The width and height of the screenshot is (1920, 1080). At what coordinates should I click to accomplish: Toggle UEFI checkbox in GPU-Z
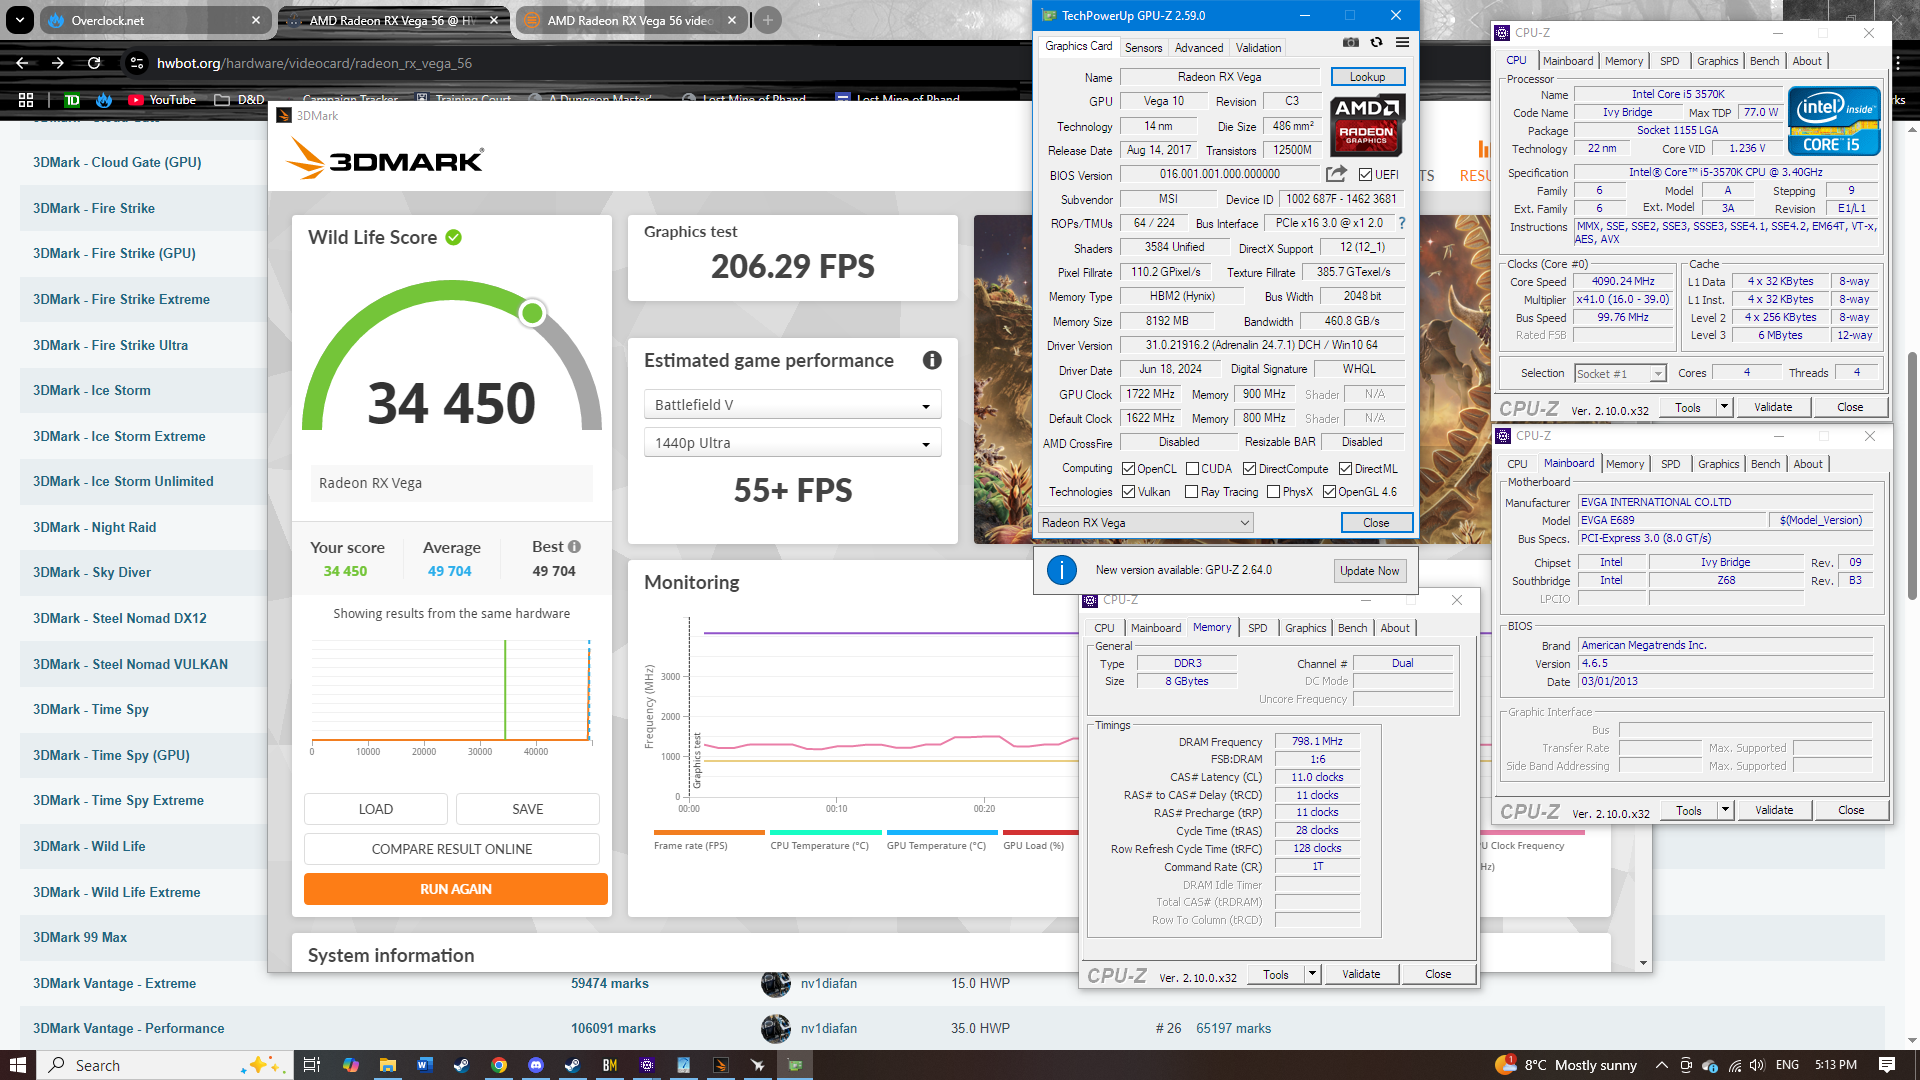pos(1365,175)
